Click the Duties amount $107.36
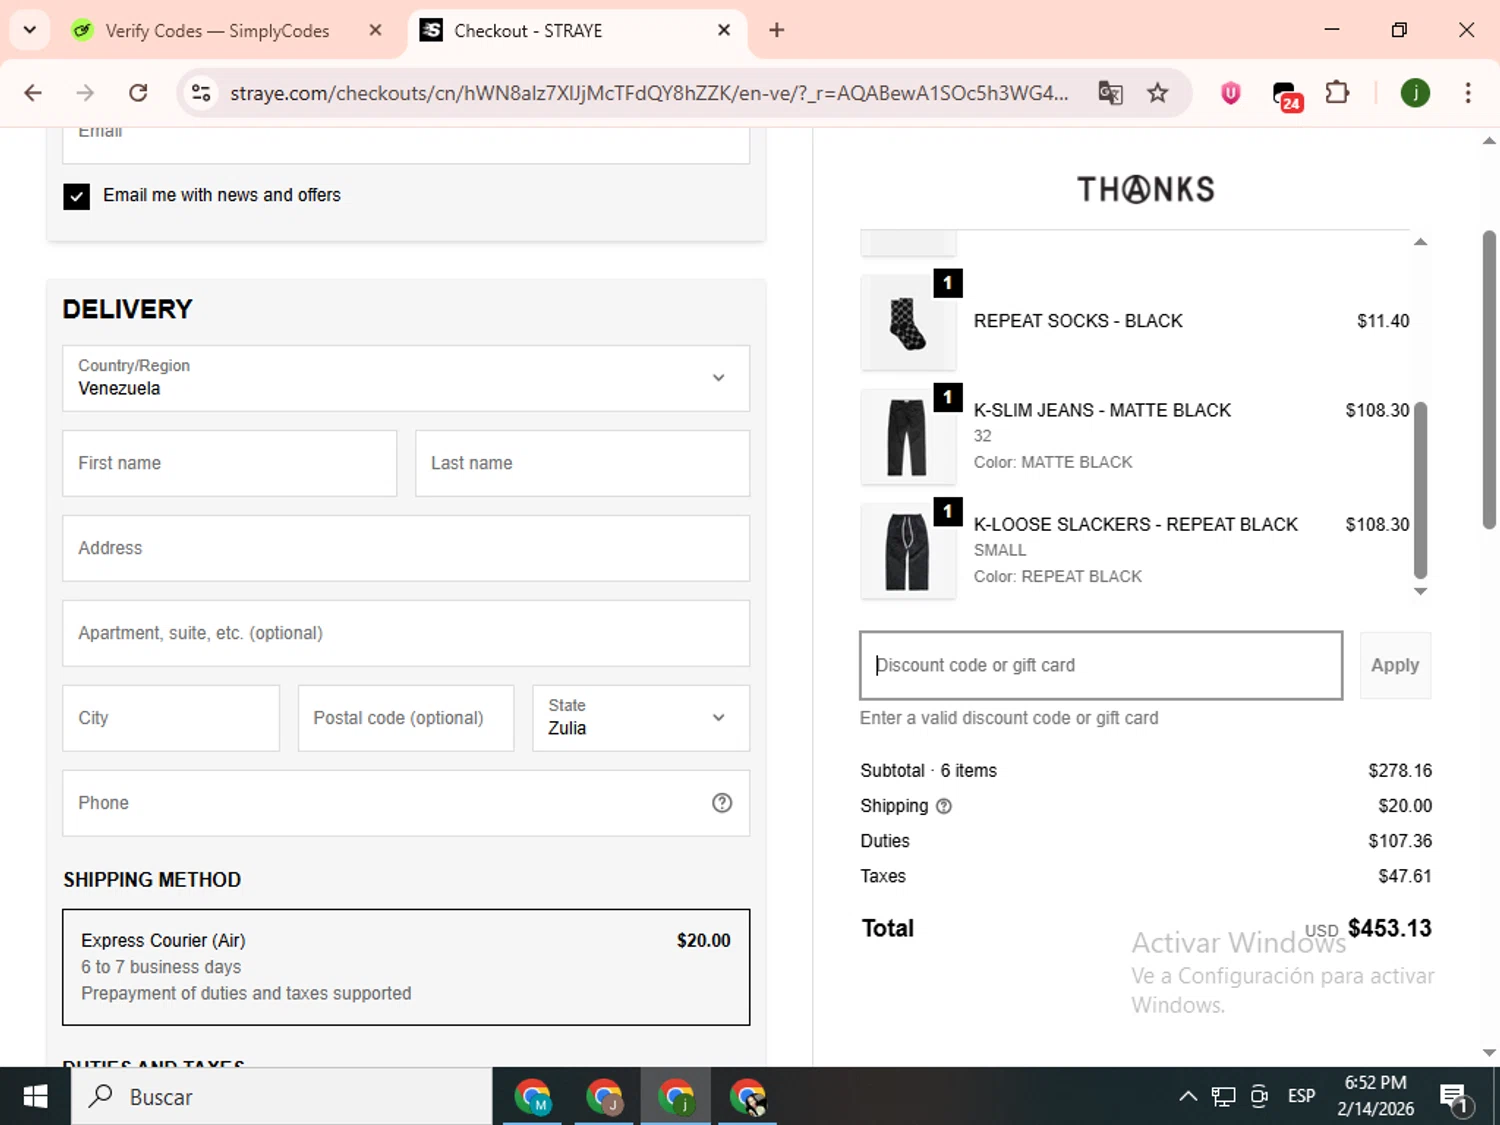 click(x=1400, y=841)
